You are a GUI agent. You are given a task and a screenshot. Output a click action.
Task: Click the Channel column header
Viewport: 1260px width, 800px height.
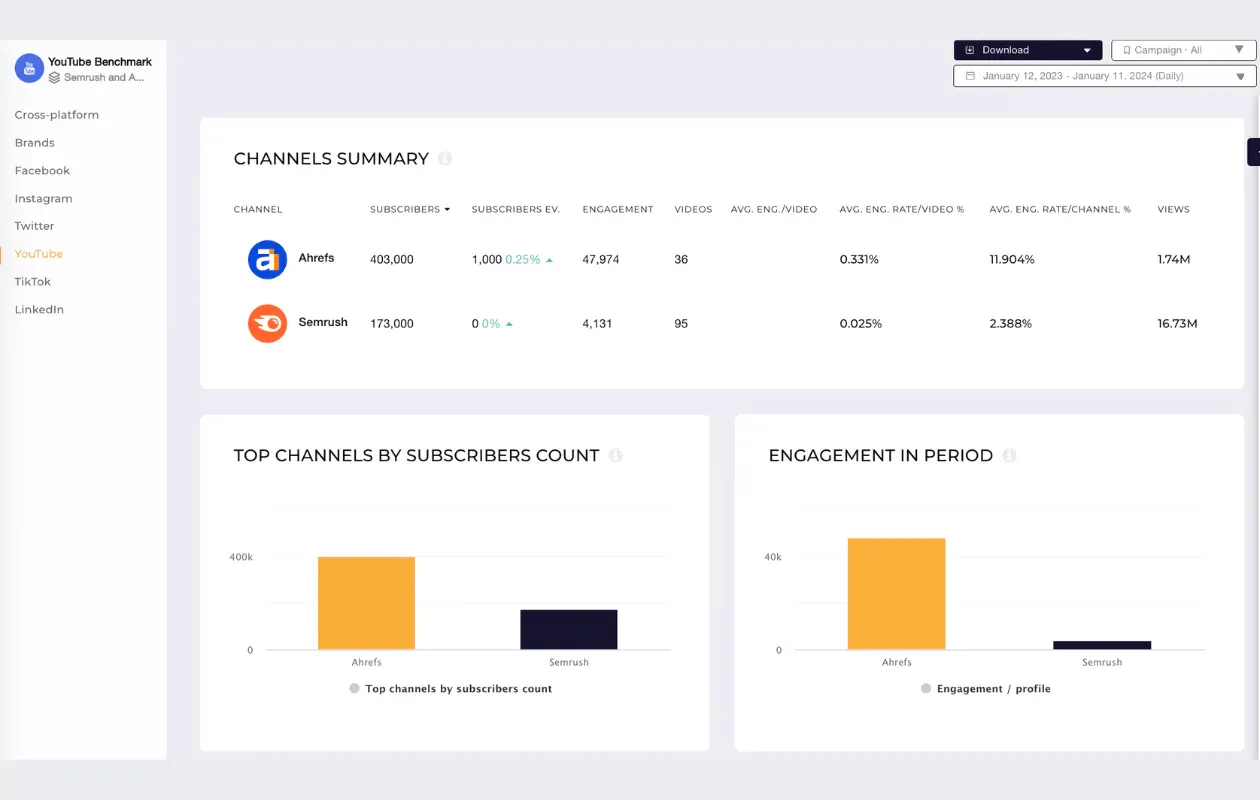click(258, 210)
